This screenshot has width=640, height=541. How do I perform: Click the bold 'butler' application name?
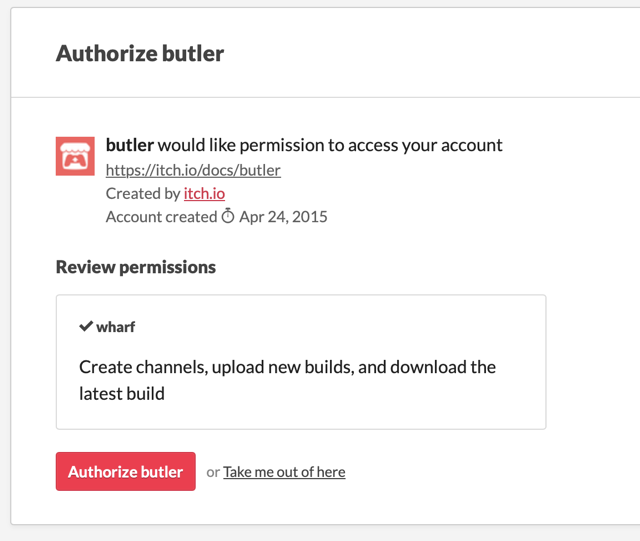point(130,145)
